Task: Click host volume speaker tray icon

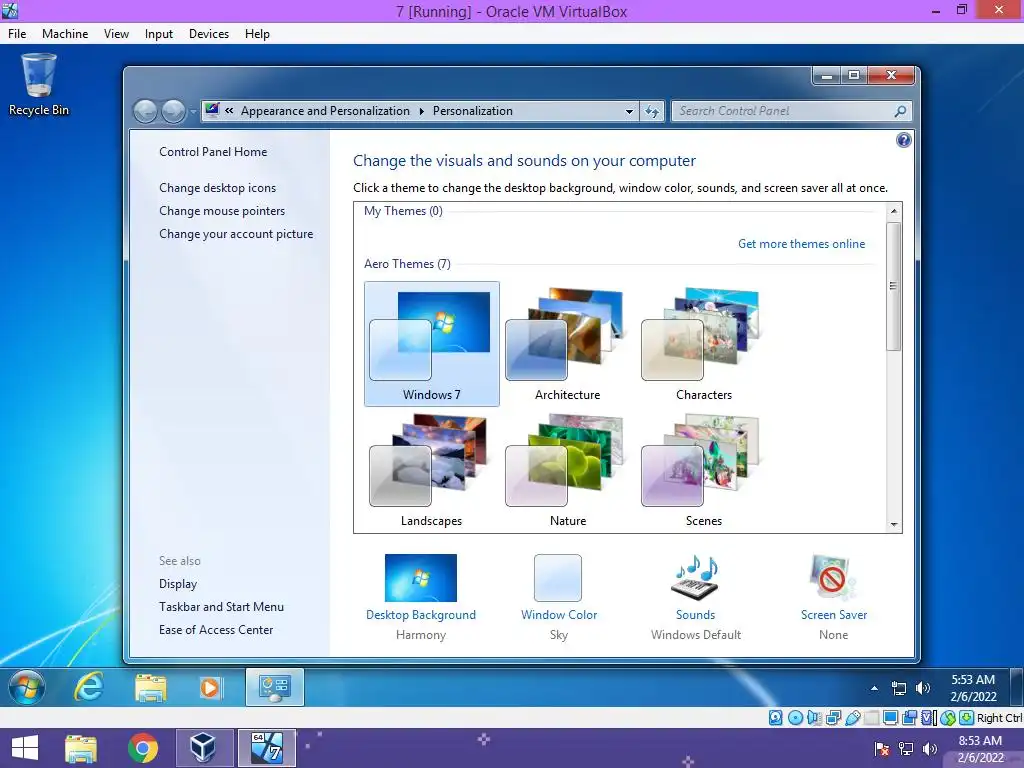Action: [x=929, y=748]
